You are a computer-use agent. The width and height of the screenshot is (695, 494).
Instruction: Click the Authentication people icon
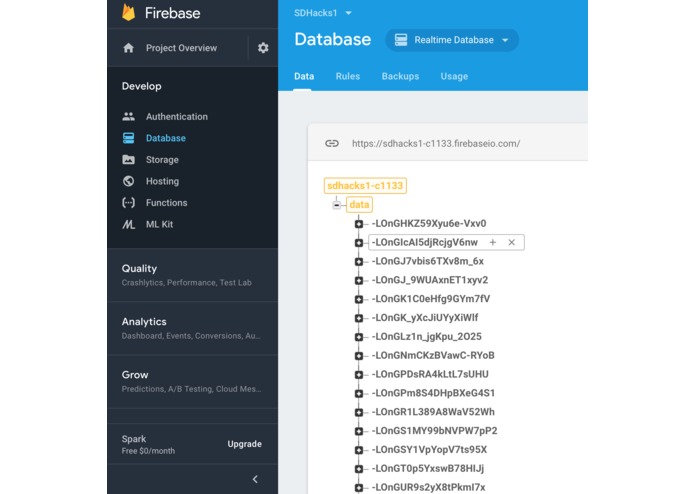pos(129,117)
